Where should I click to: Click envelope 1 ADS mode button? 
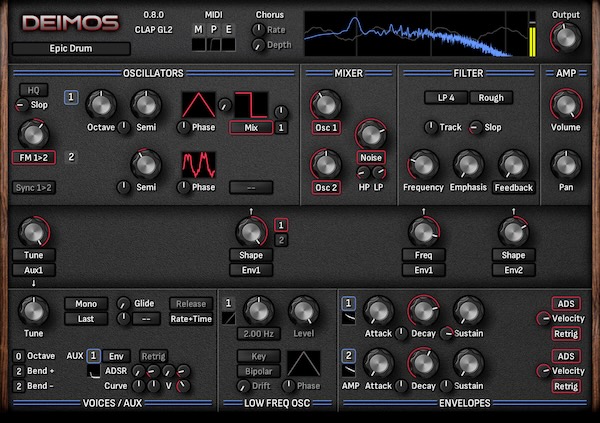coord(566,304)
